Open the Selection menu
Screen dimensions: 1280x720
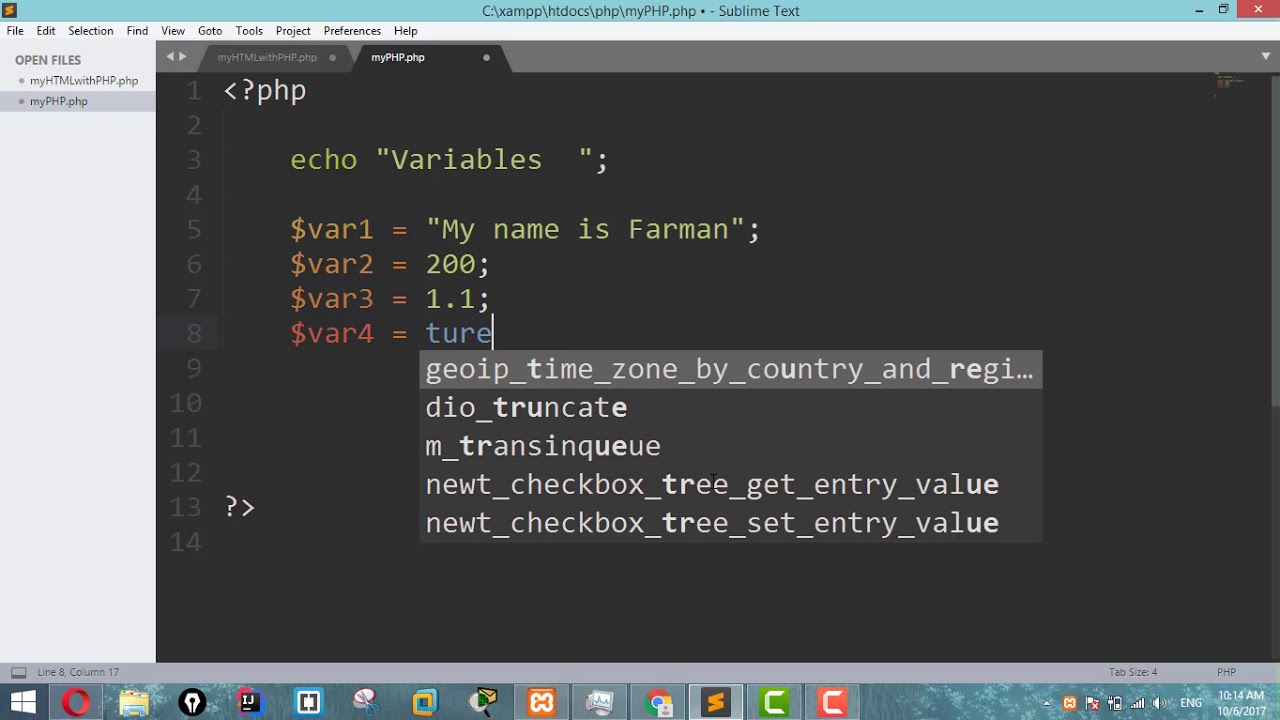[90, 30]
